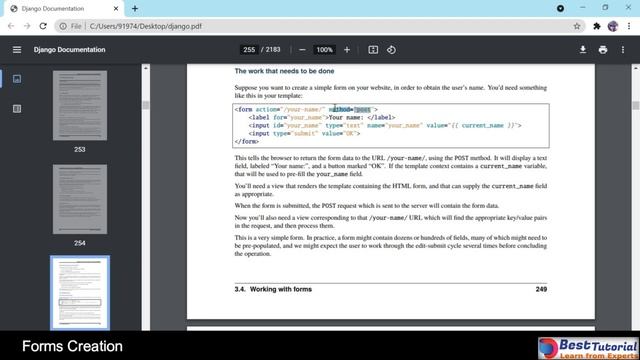Image resolution: width=640 pixels, height=360 pixels.
Task: Click the thumbnail panel scrollbar up arrow
Action: [x=146, y=68]
